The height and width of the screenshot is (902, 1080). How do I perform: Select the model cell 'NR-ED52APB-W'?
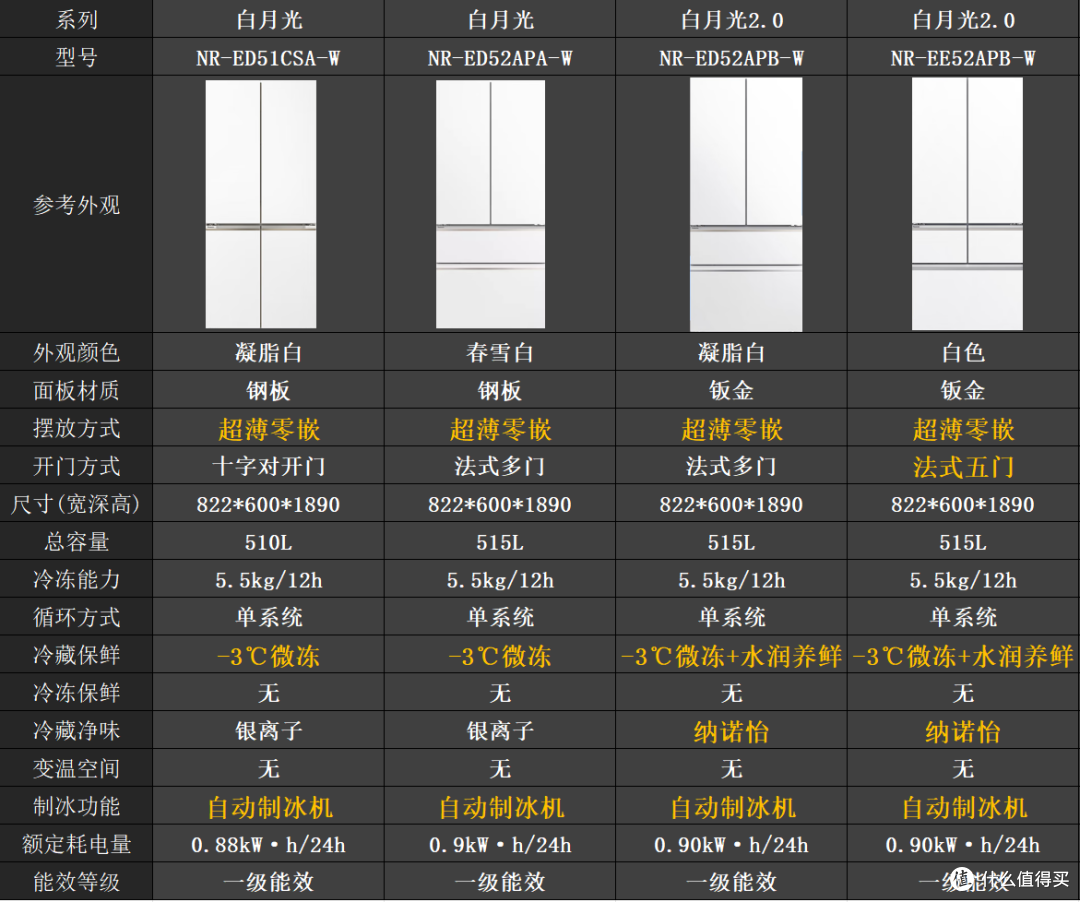(x=731, y=58)
